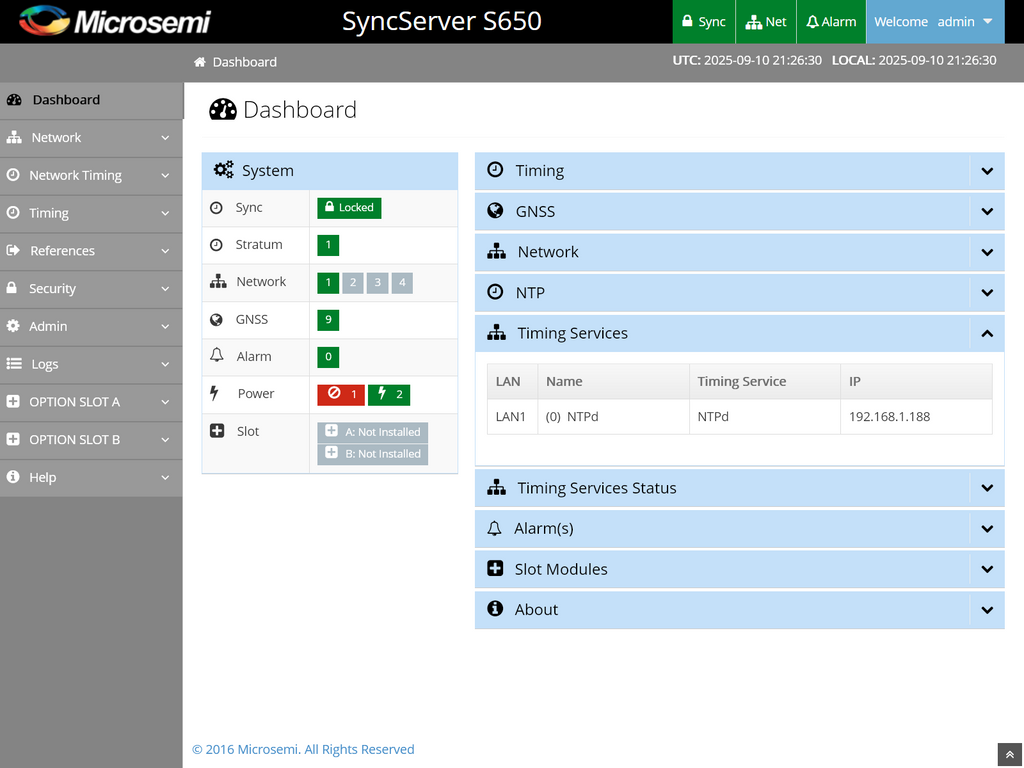Click the Network sidebar sitemap icon

click(14, 138)
